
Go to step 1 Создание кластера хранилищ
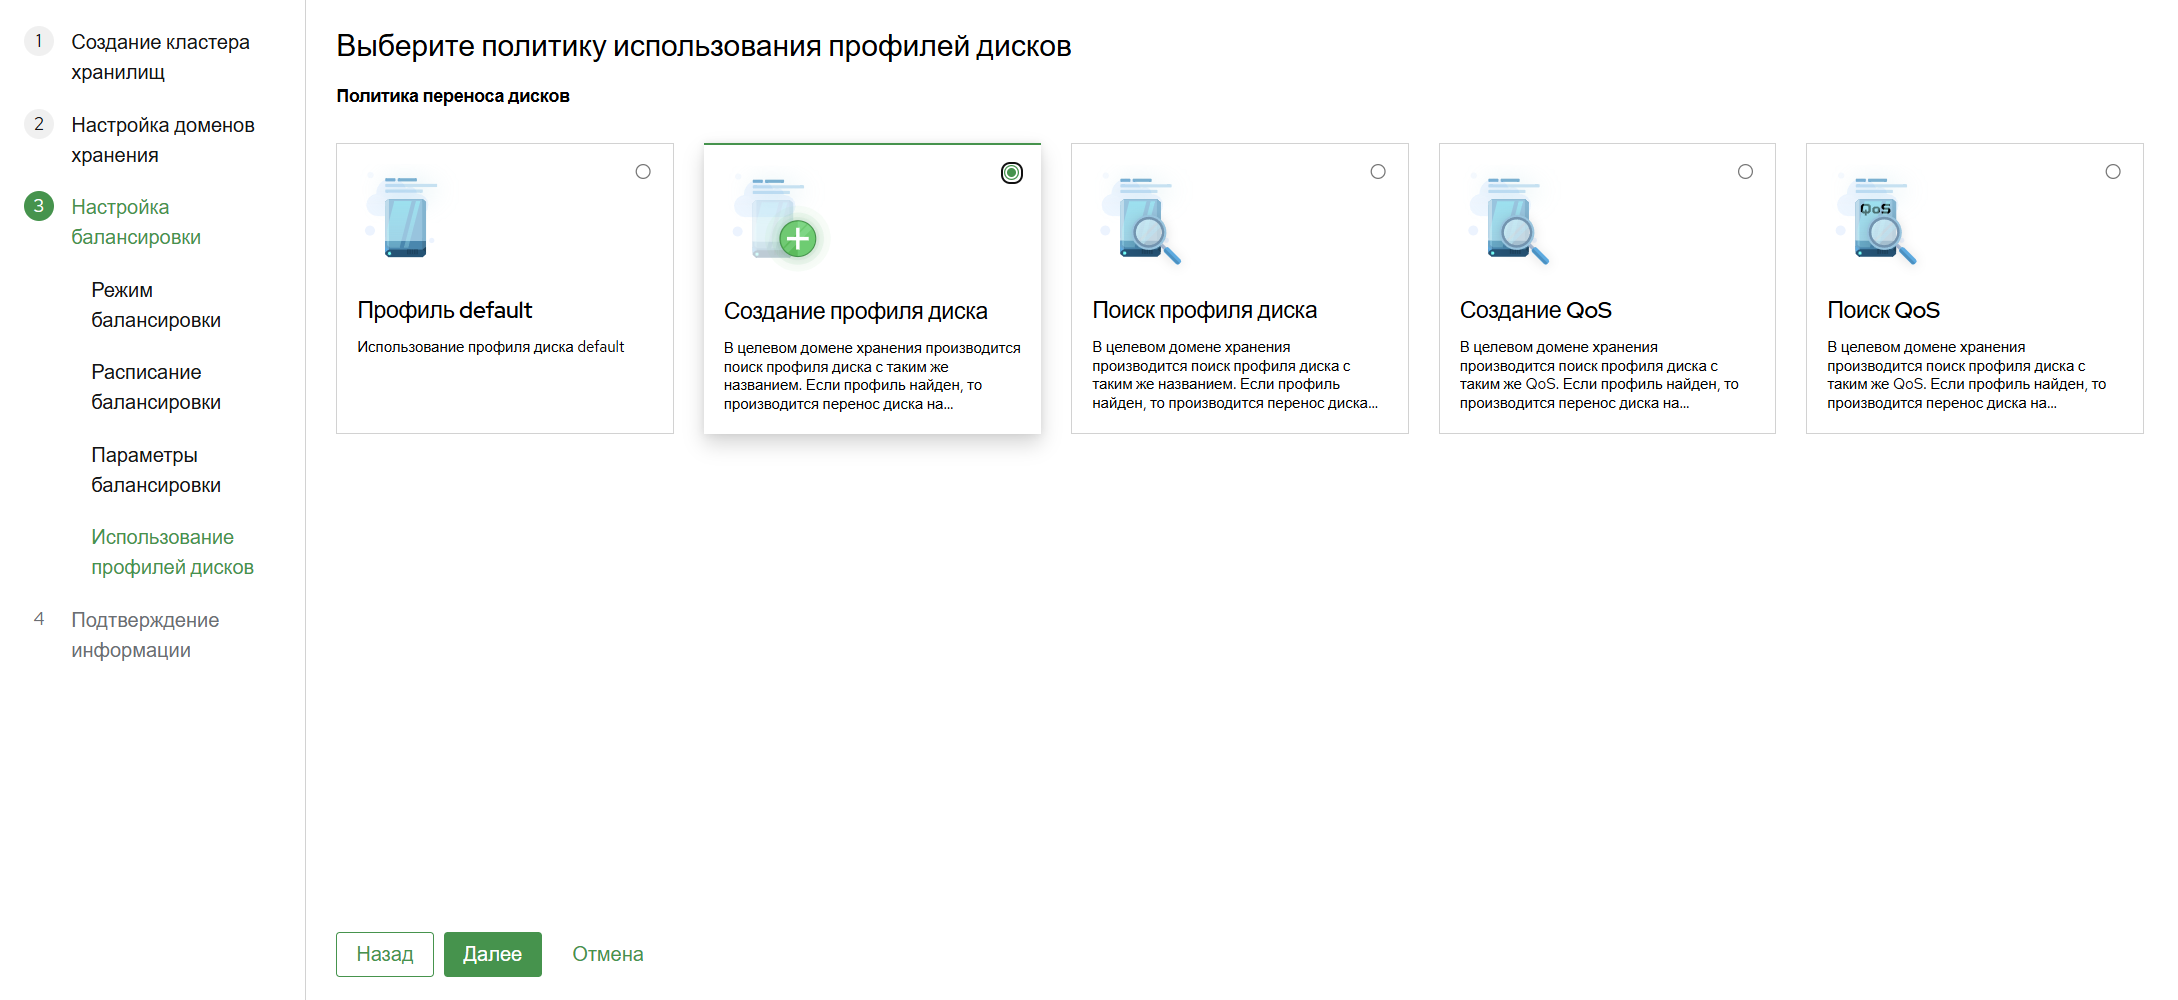[x=160, y=57]
